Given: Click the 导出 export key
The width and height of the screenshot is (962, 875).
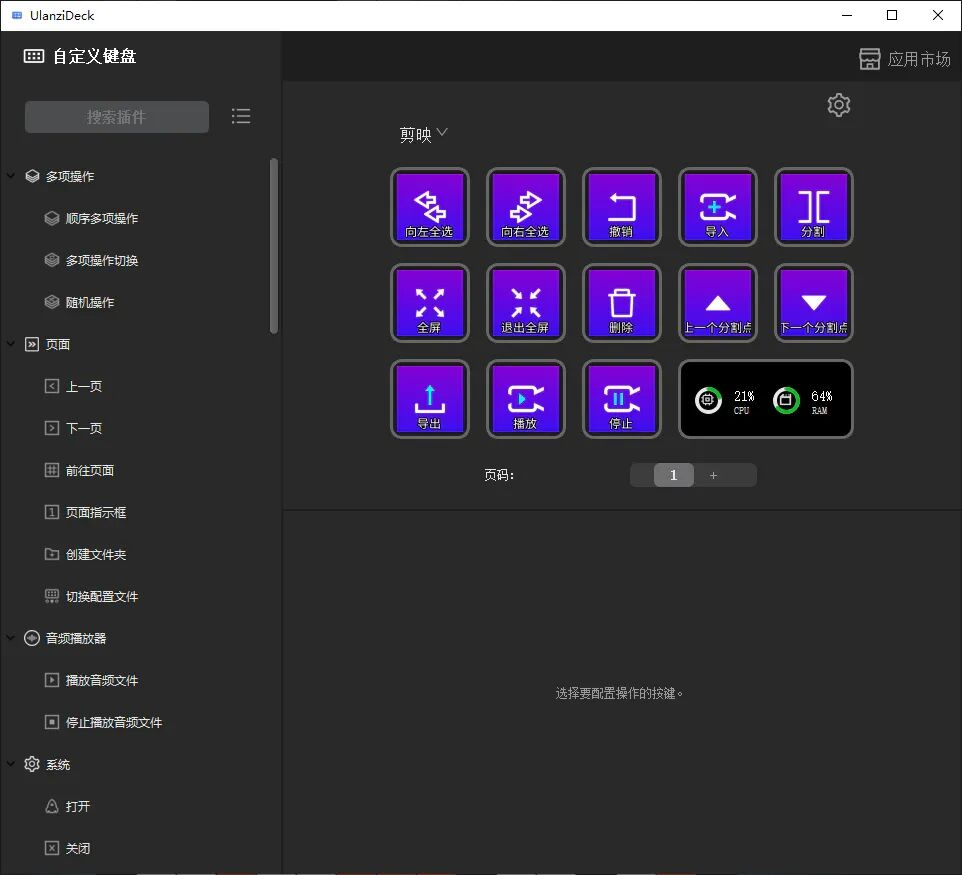Looking at the screenshot, I should click(429, 399).
